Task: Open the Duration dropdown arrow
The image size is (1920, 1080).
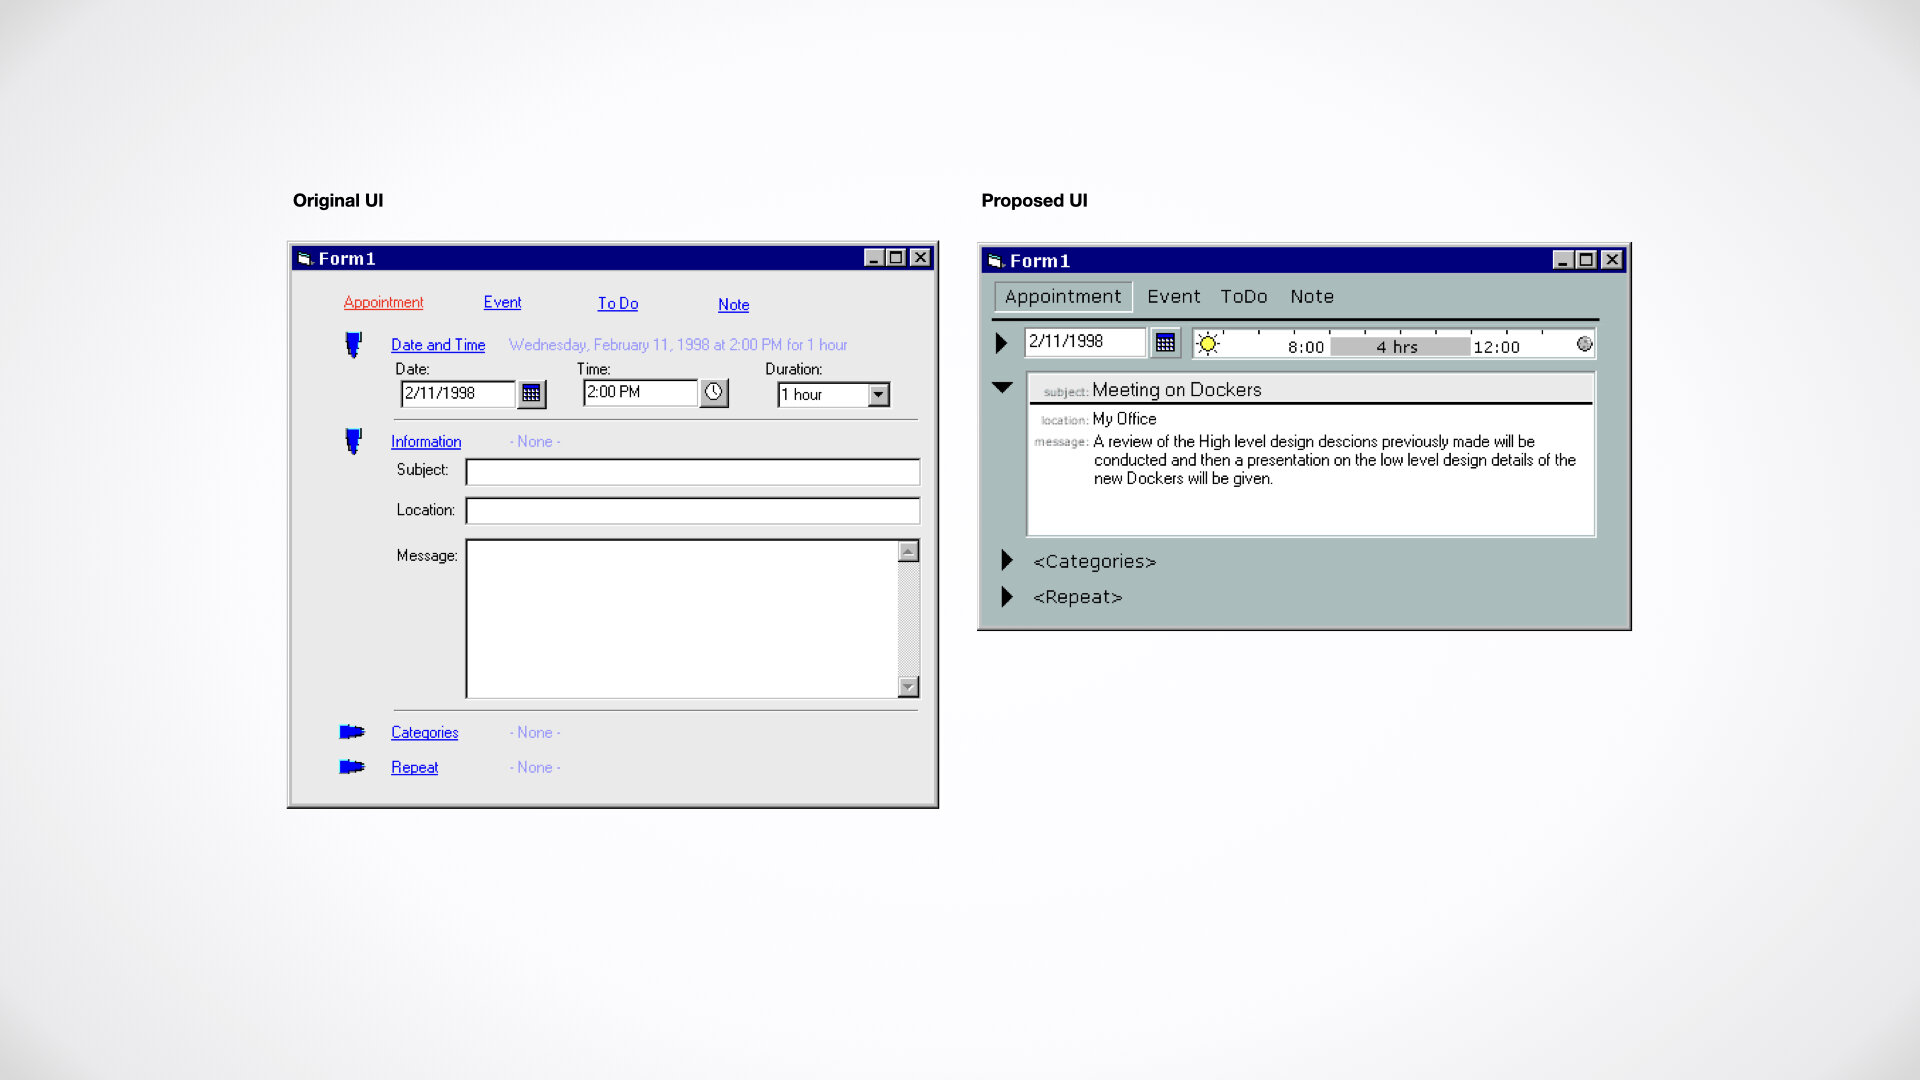Action: click(x=878, y=395)
